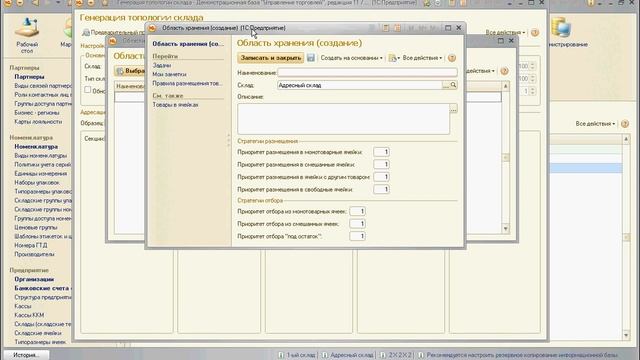
Task: Open the Создать на основании dropdown
Action: (351, 58)
